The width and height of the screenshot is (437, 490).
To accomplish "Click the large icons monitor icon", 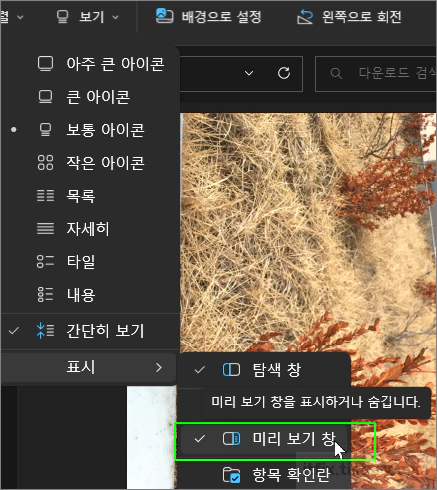I will click(x=45, y=97).
